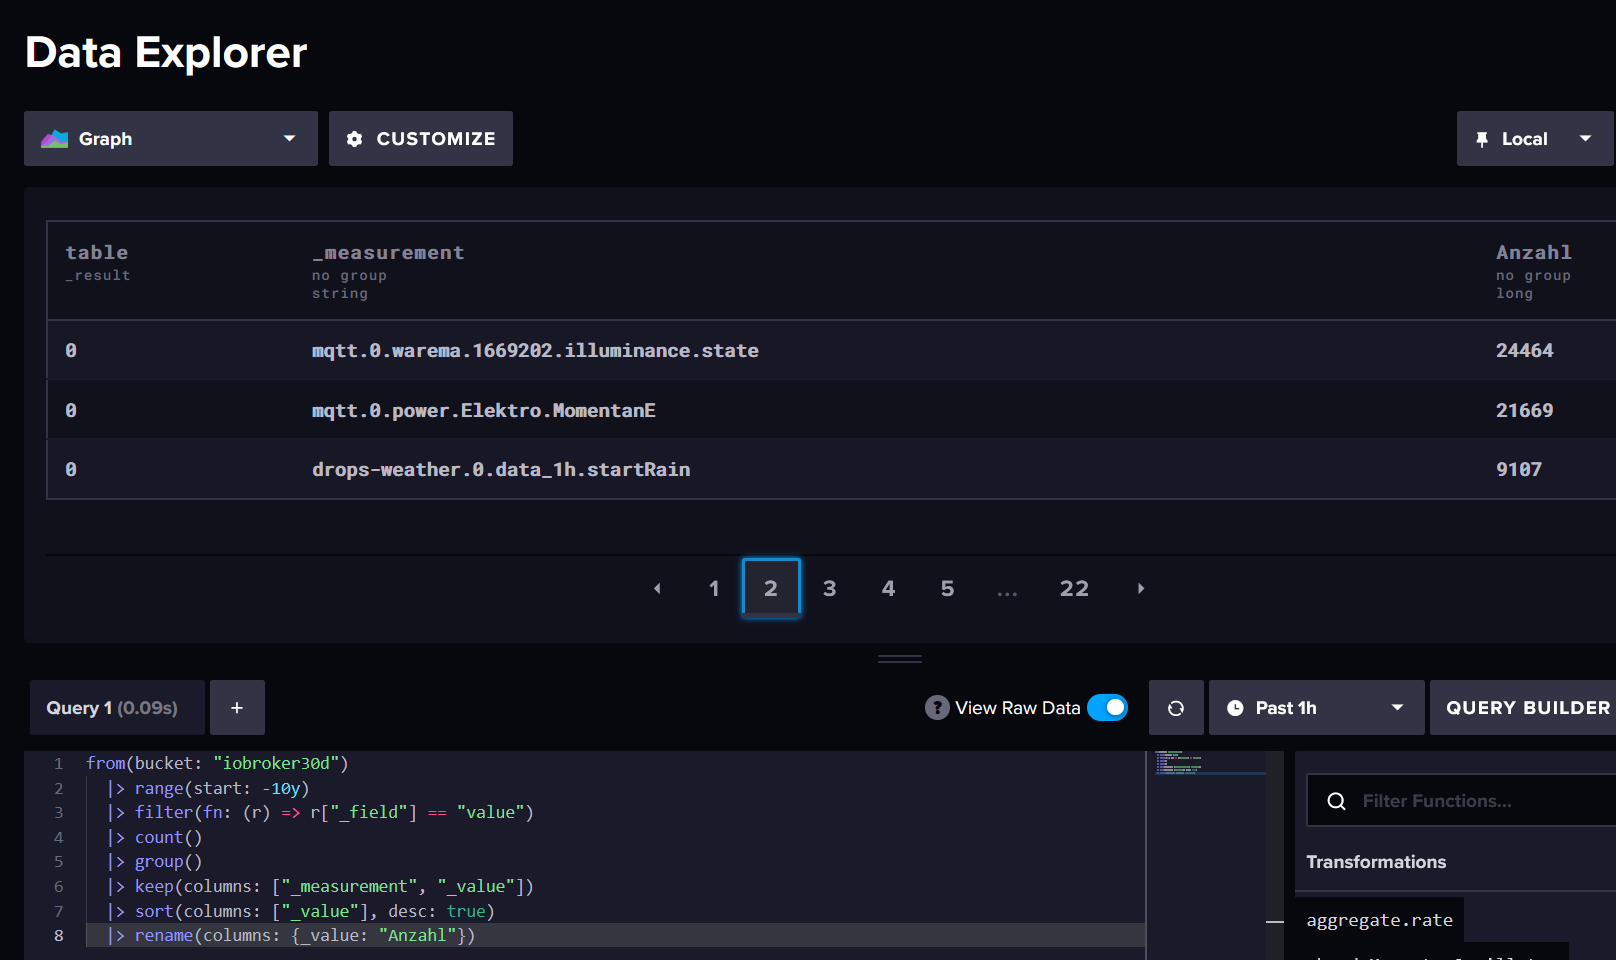Click the Data Explorer page title
The height and width of the screenshot is (960, 1616).
pos(166,53)
